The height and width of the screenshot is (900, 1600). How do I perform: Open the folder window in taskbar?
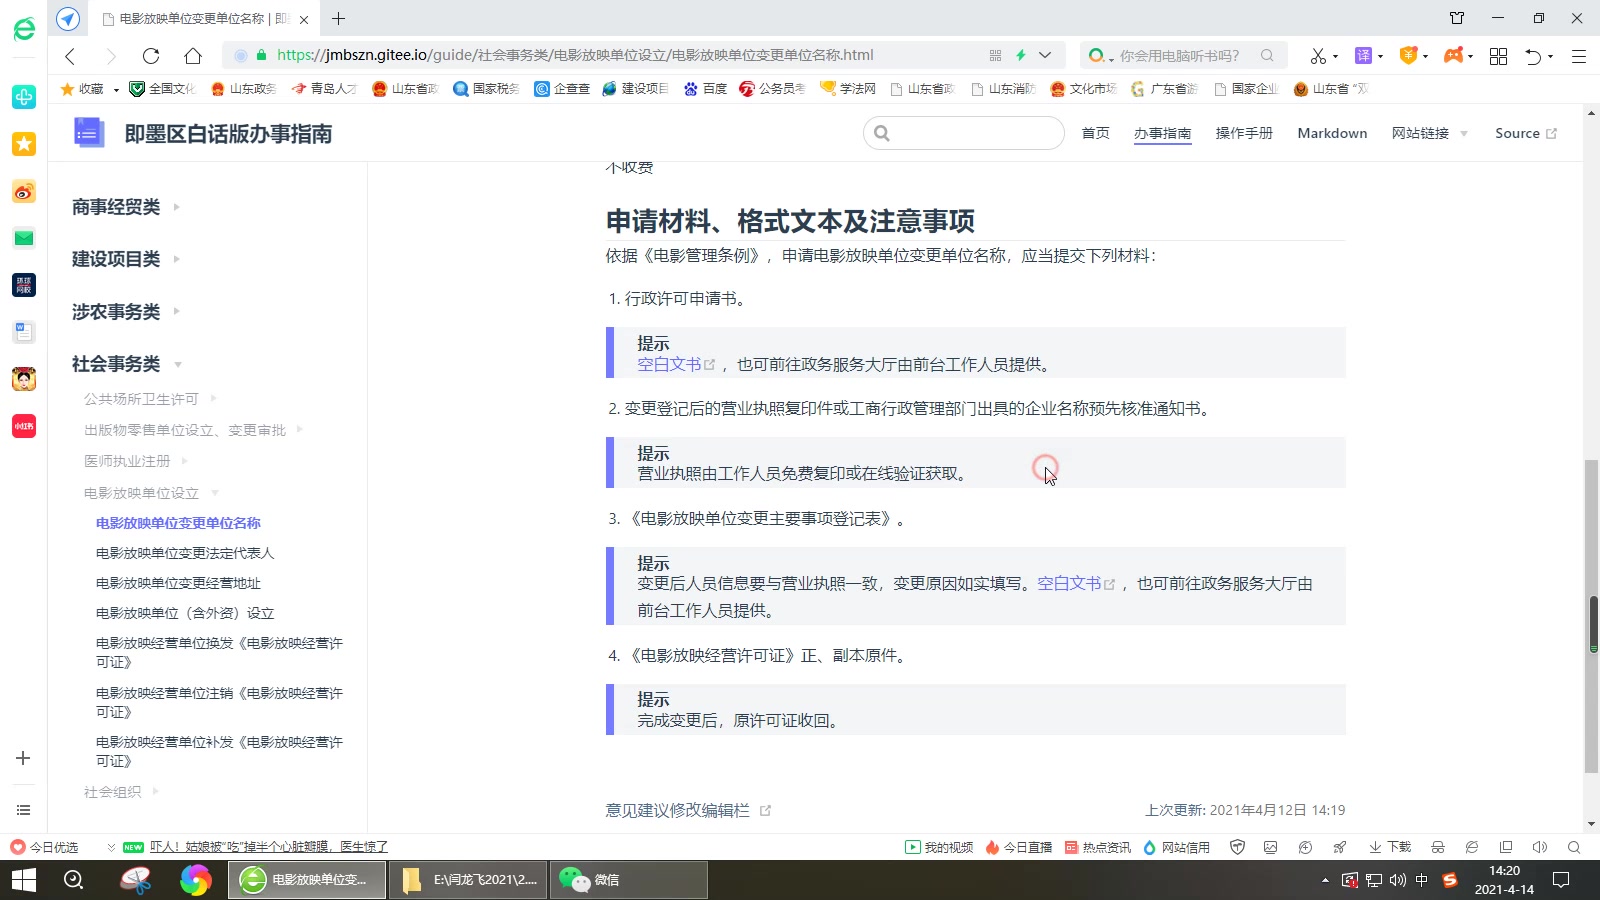(468, 880)
